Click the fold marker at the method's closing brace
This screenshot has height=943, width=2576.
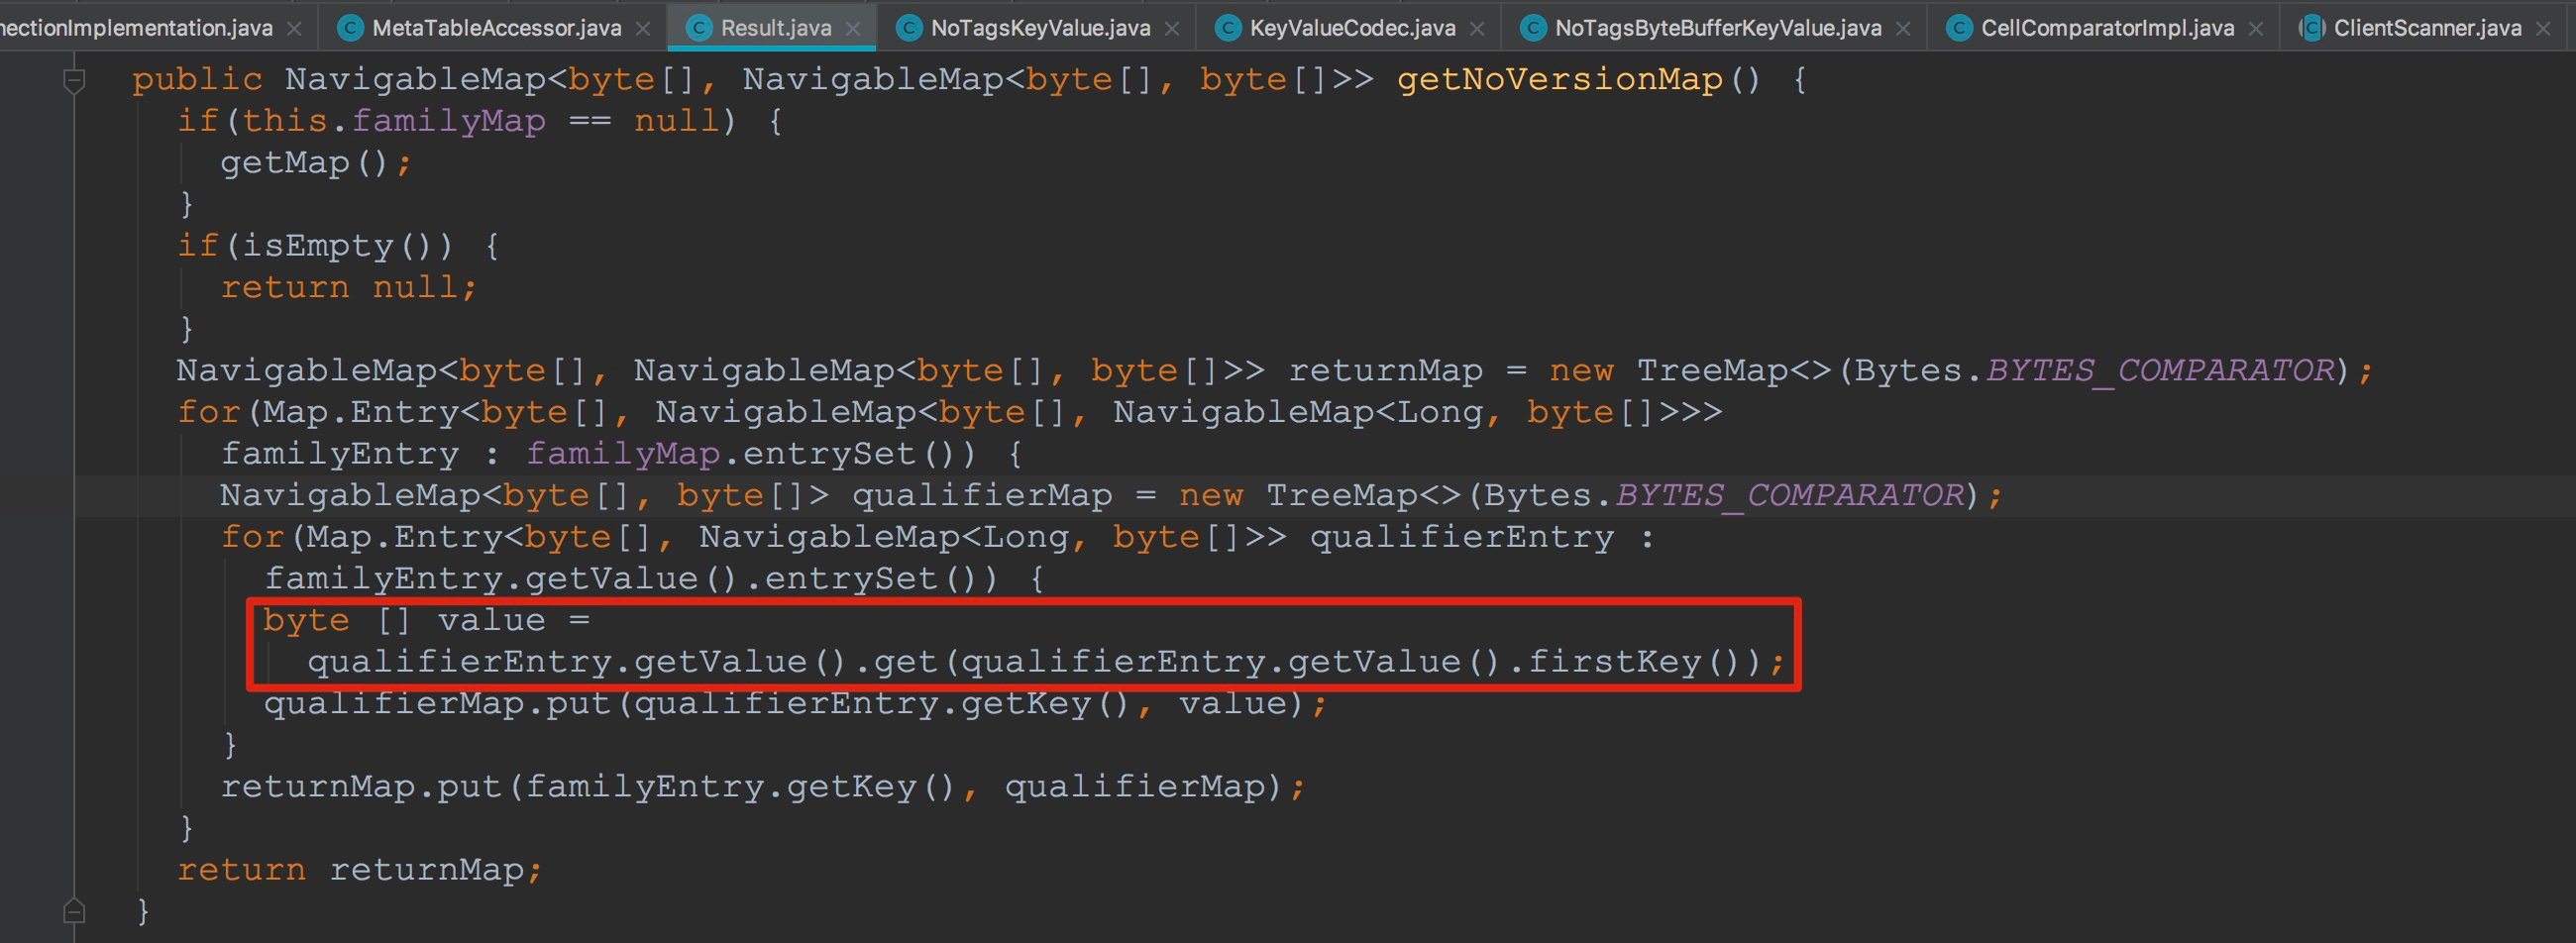click(x=74, y=911)
